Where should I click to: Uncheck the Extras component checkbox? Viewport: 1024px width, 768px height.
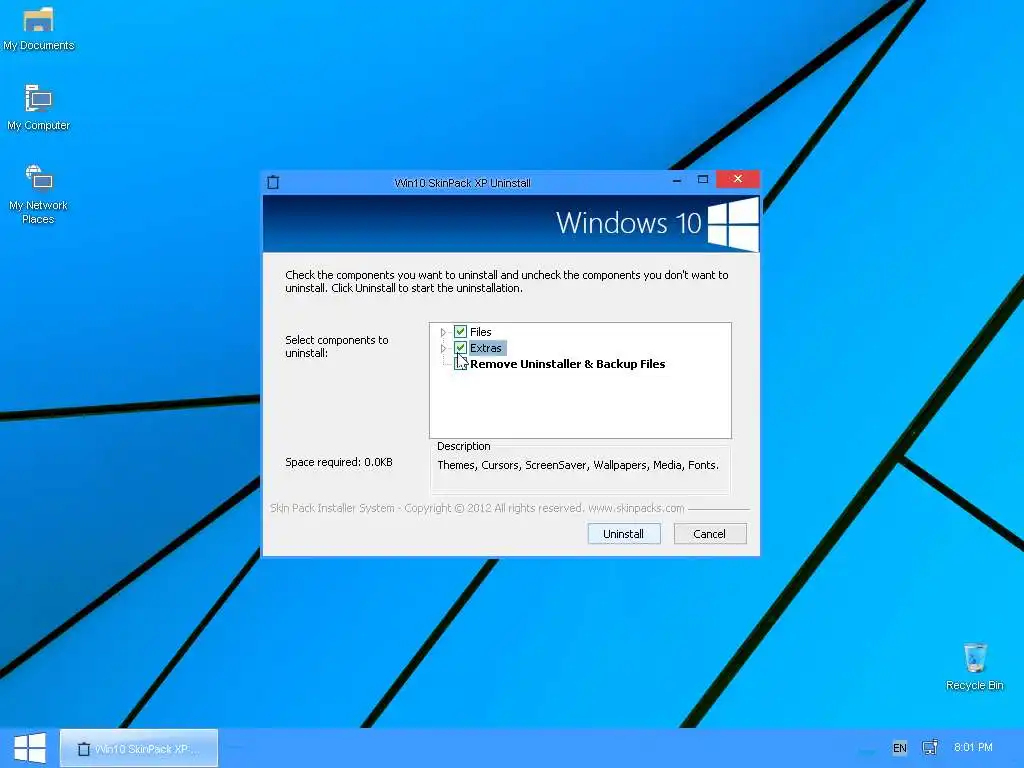coord(460,347)
